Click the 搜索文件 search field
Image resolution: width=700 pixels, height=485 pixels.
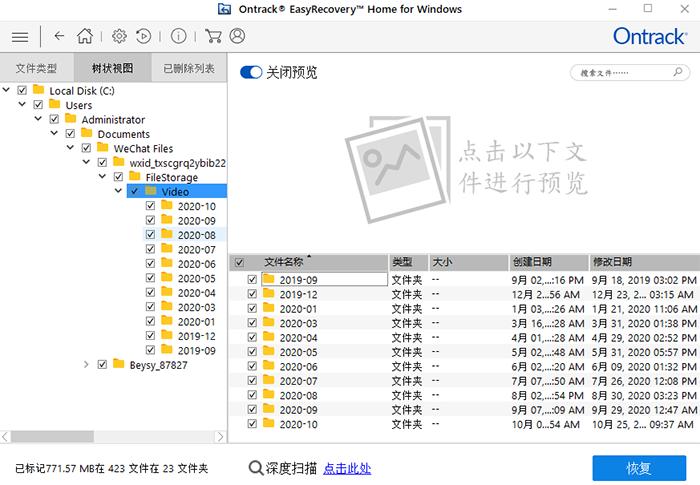(628, 73)
